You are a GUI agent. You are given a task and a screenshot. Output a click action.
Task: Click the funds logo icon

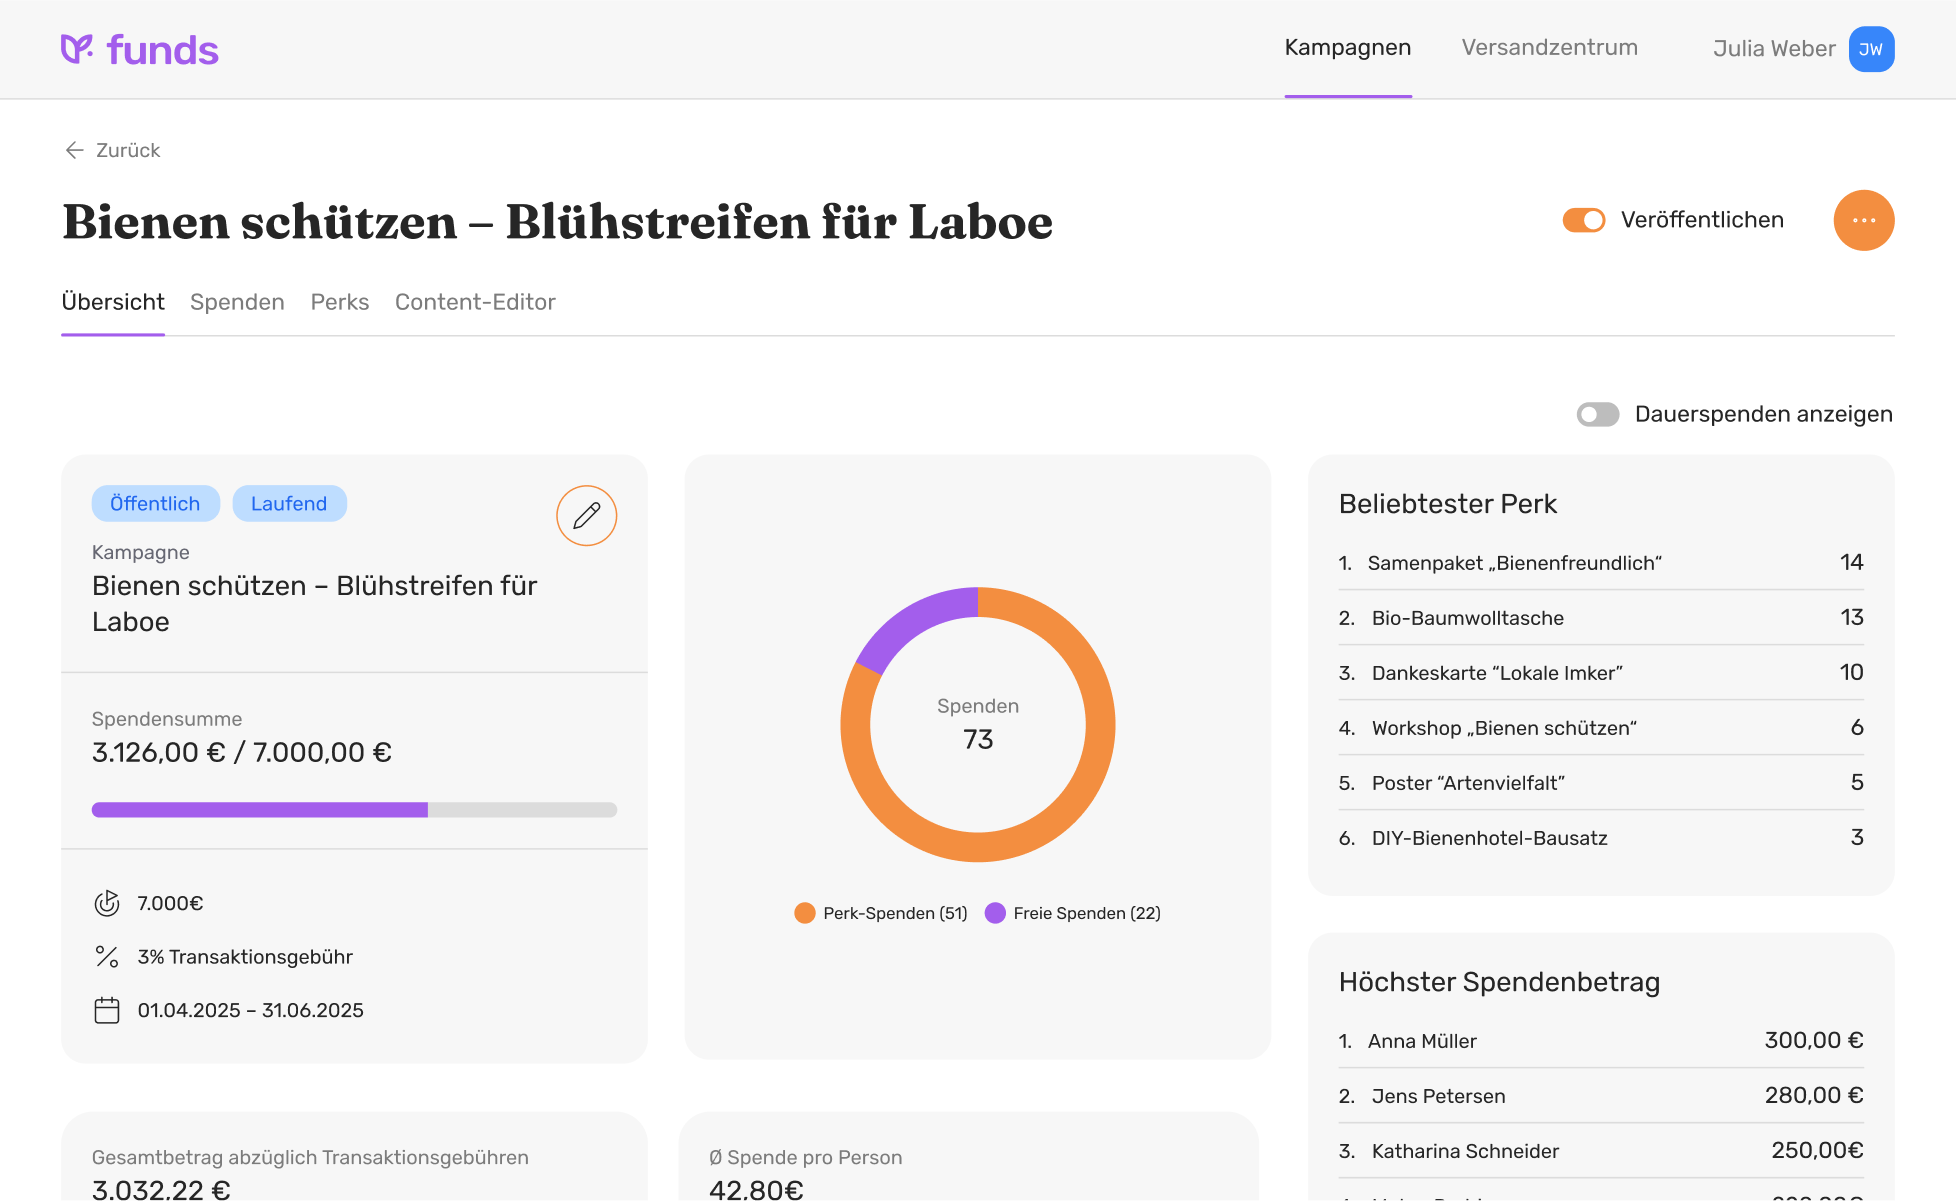(x=77, y=49)
